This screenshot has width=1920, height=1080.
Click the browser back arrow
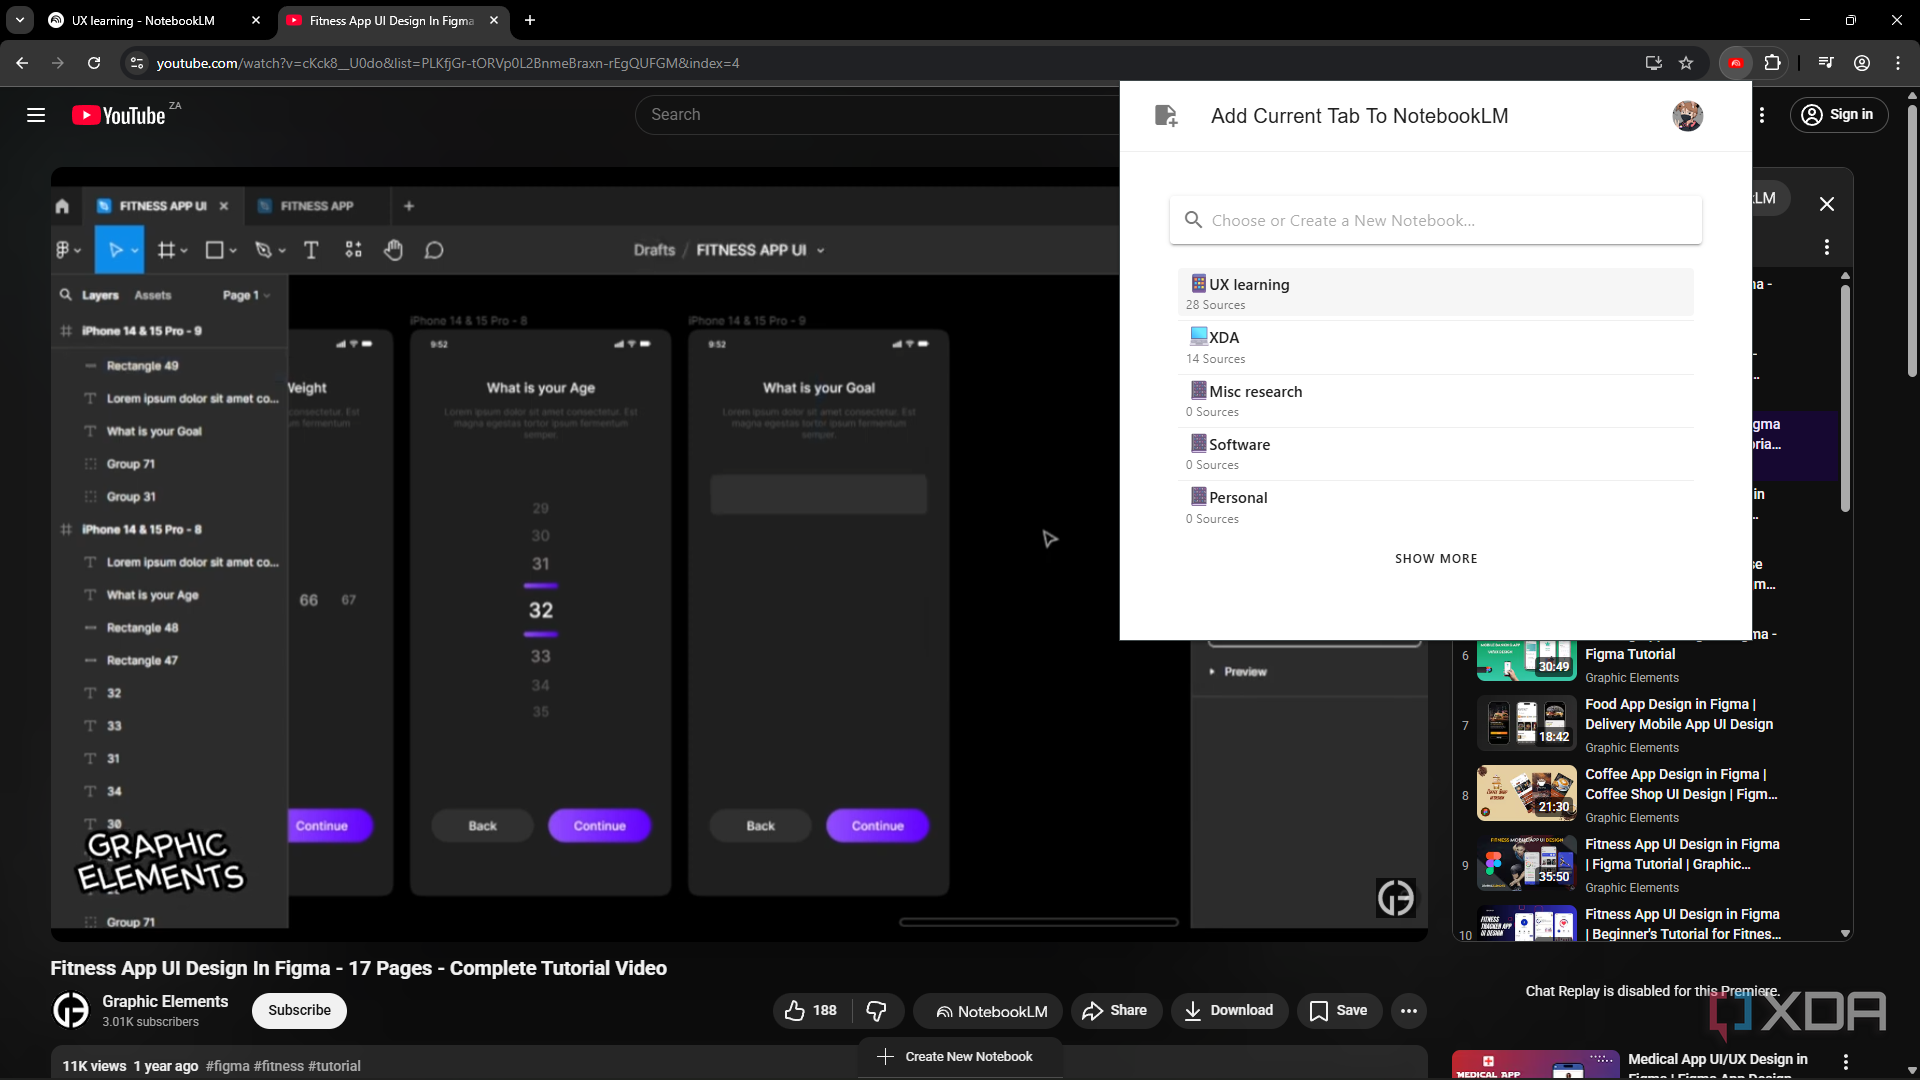(22, 63)
